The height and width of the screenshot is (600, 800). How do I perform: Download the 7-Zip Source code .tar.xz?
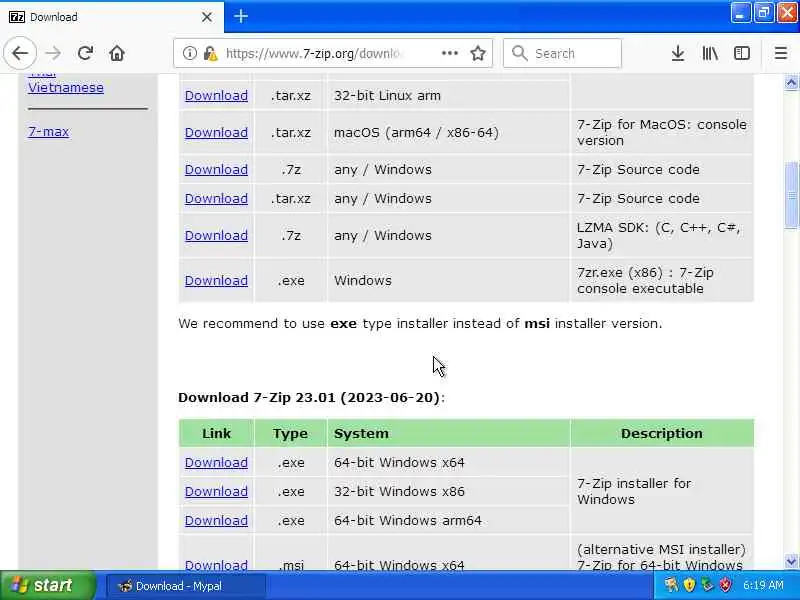coord(216,198)
